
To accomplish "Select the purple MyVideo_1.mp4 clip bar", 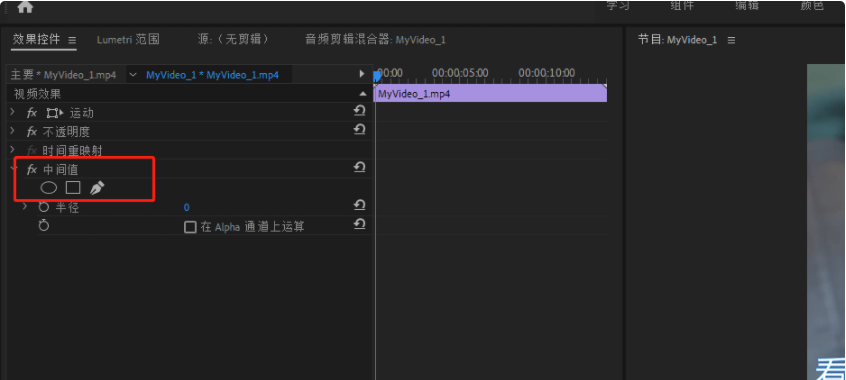I will [x=490, y=93].
